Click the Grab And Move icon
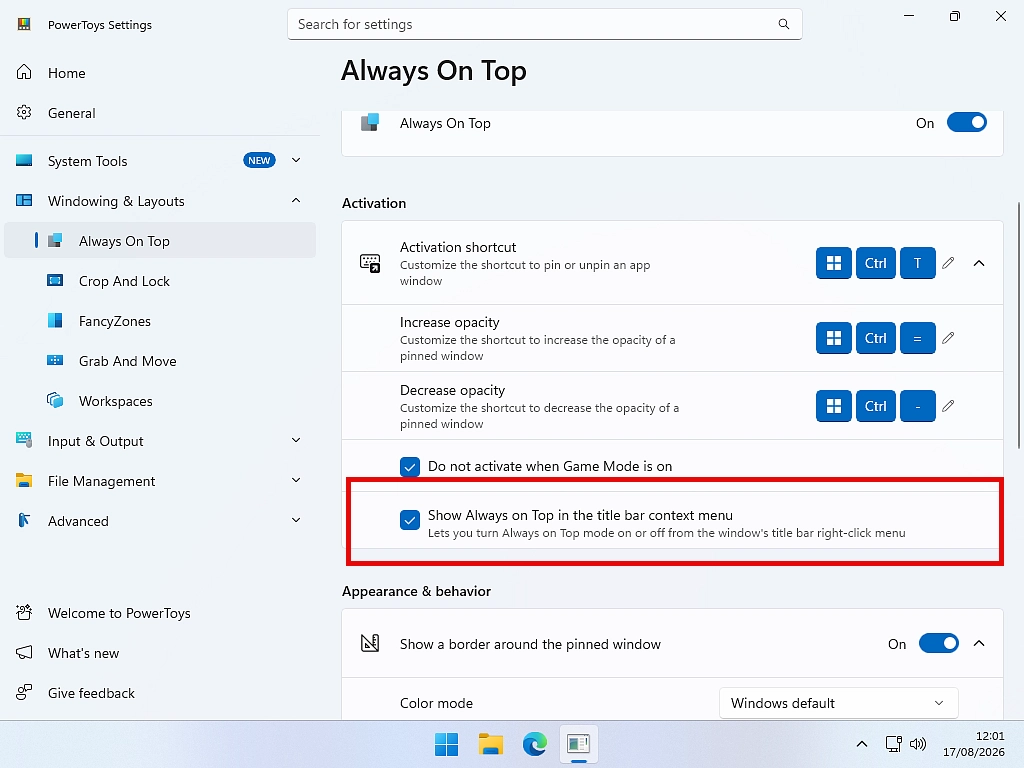The image size is (1024, 768). coord(55,360)
